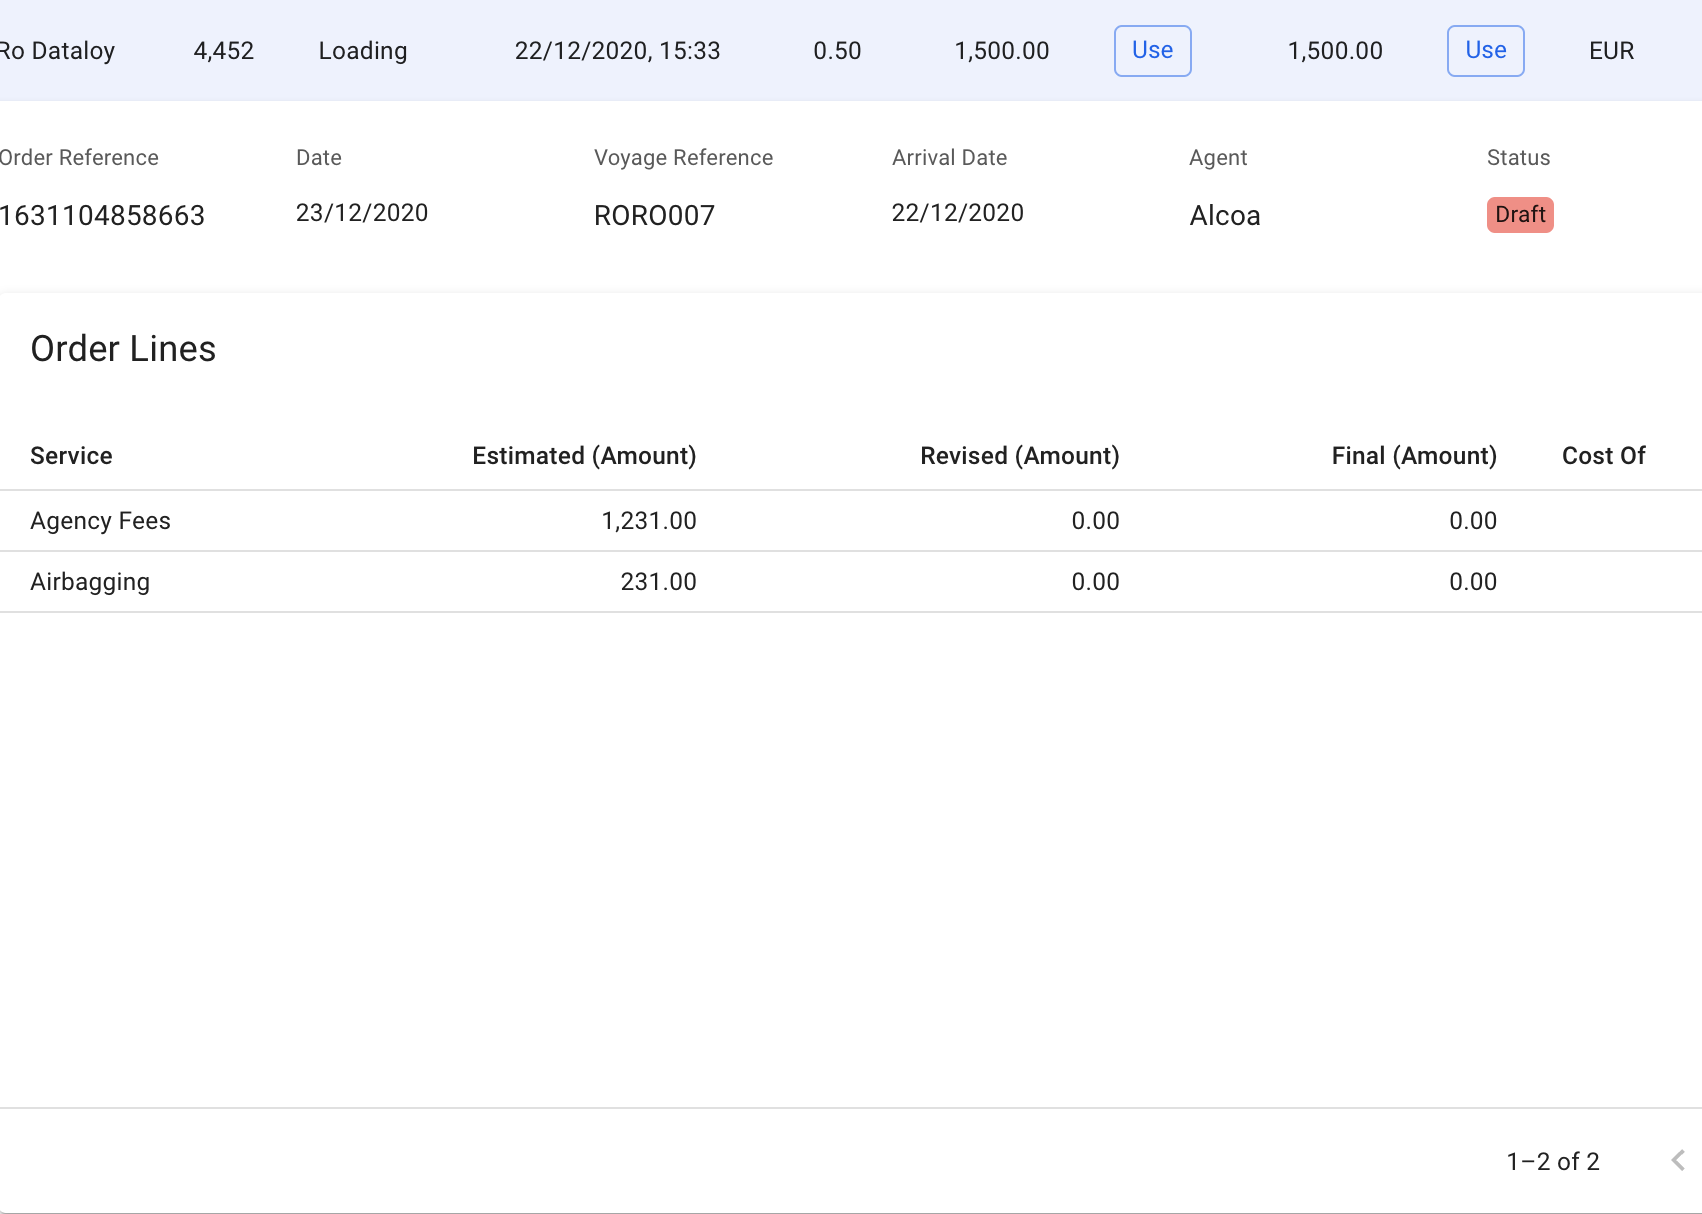Screen dimensions: 1702x1214
Task: Click the Estimated (Amount) column header
Action: click(584, 456)
